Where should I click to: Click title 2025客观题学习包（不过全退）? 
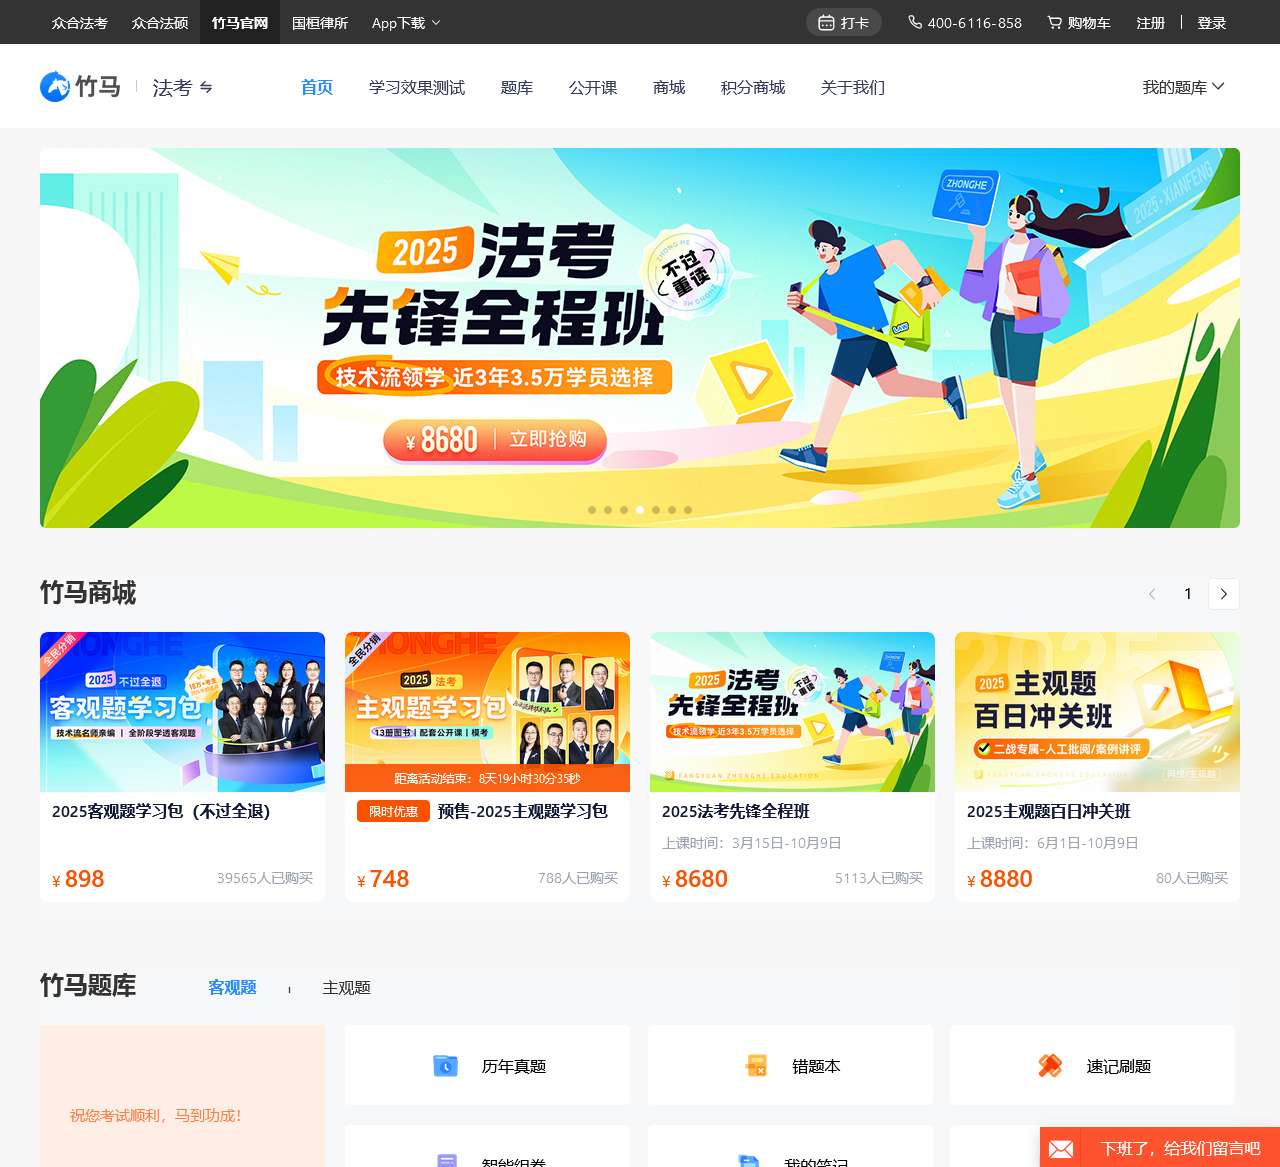click(161, 811)
